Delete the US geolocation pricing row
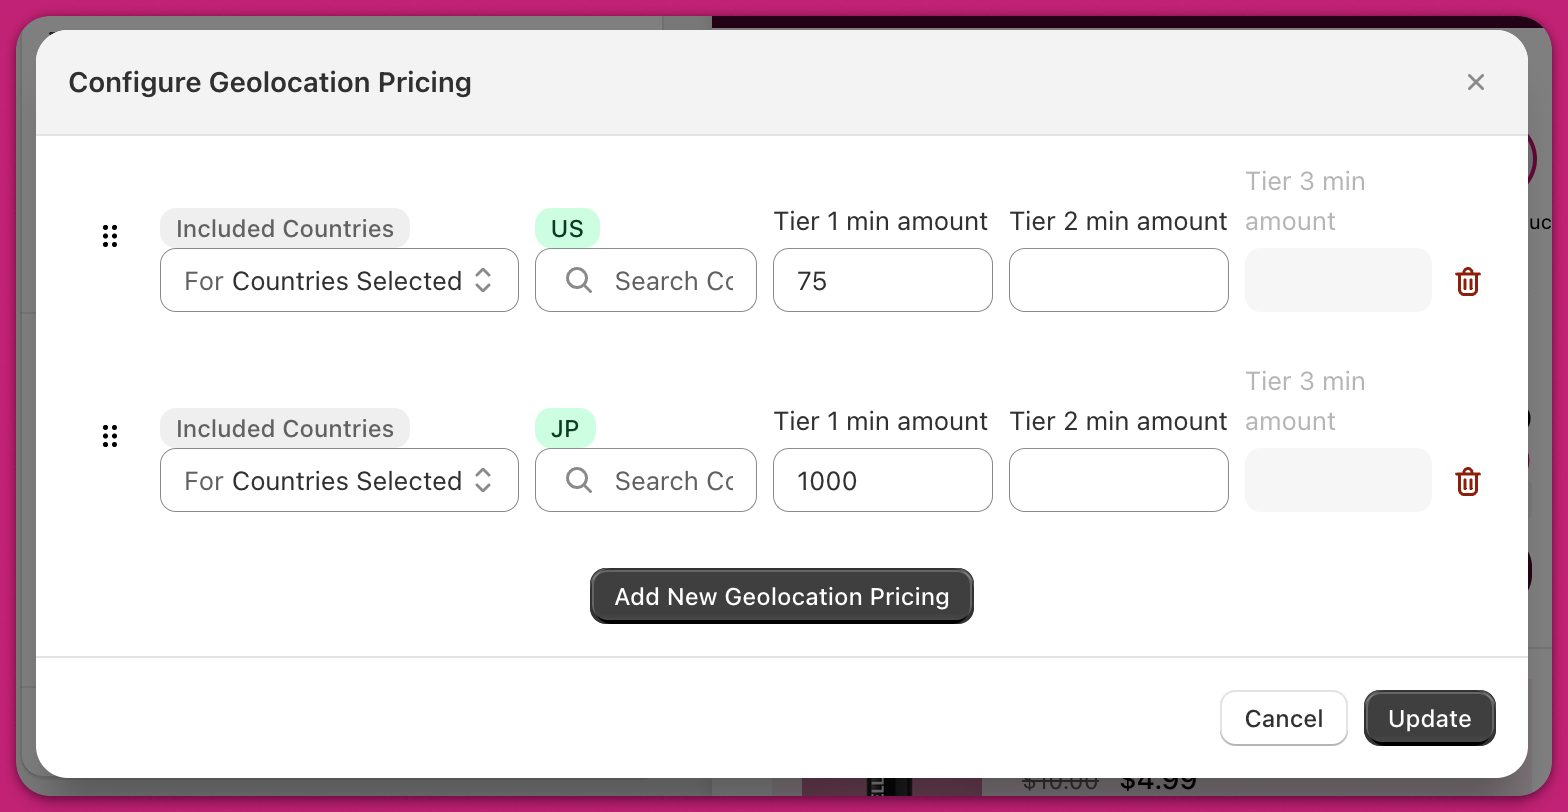 coord(1467,281)
